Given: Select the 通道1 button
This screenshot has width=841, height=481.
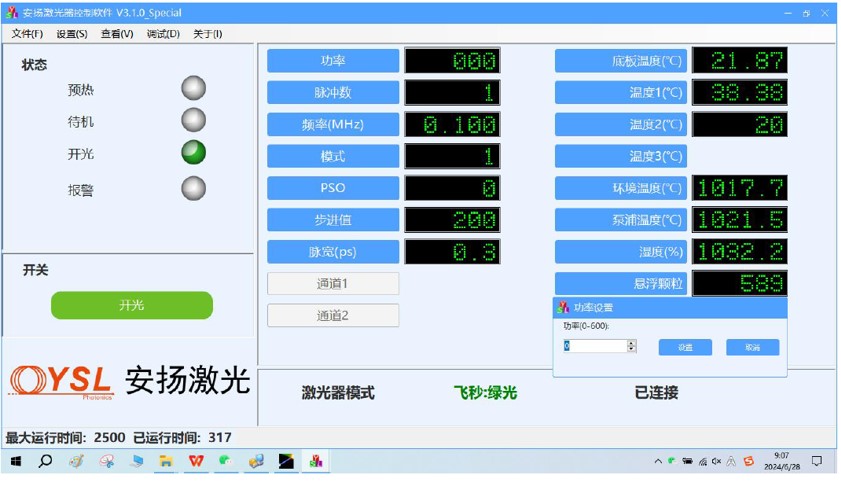Looking at the screenshot, I should [333, 284].
